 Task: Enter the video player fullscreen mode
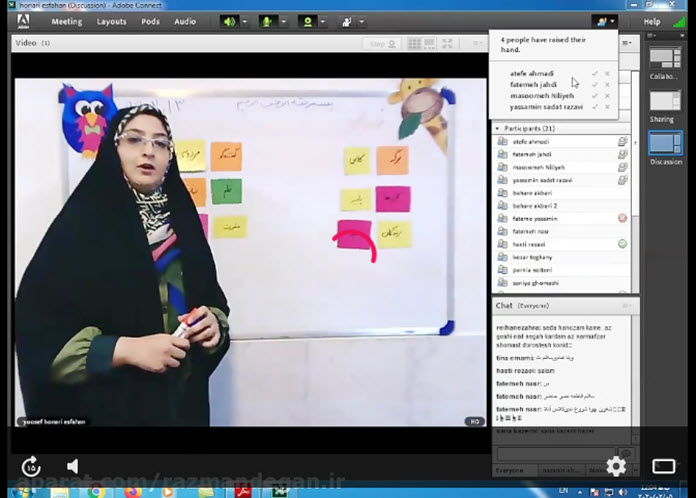(664, 466)
